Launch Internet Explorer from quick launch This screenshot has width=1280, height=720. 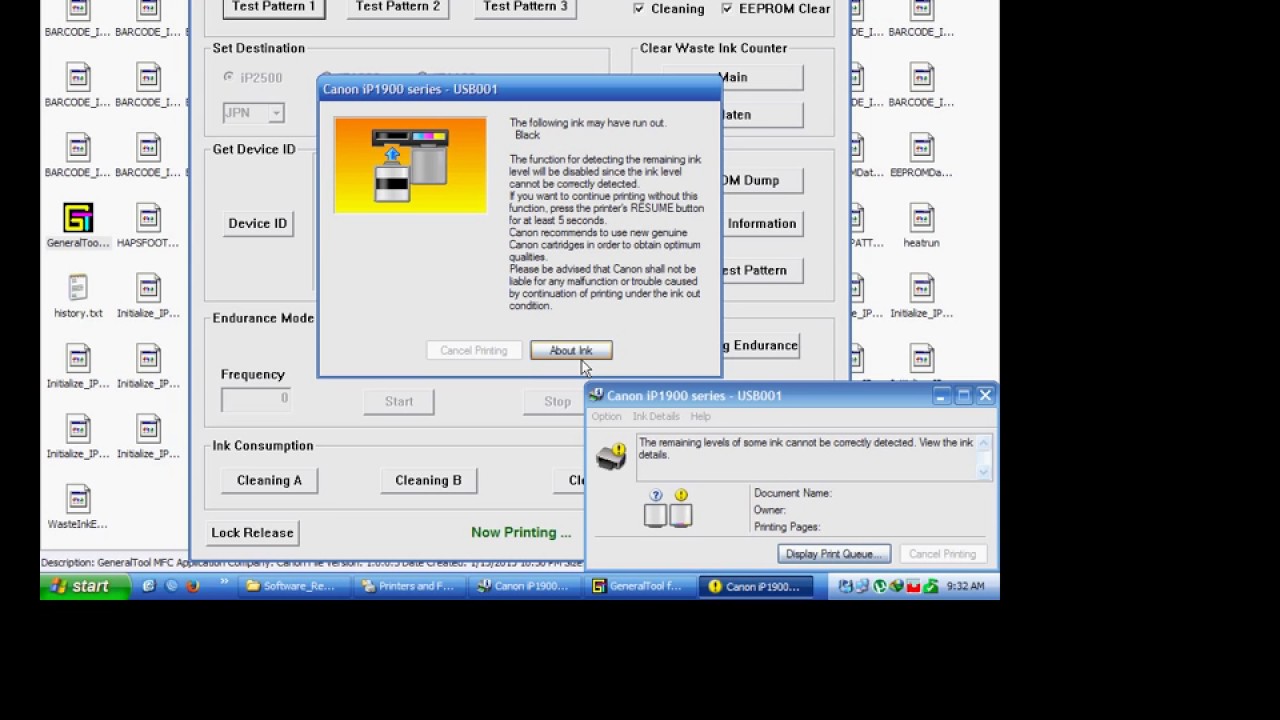point(149,586)
